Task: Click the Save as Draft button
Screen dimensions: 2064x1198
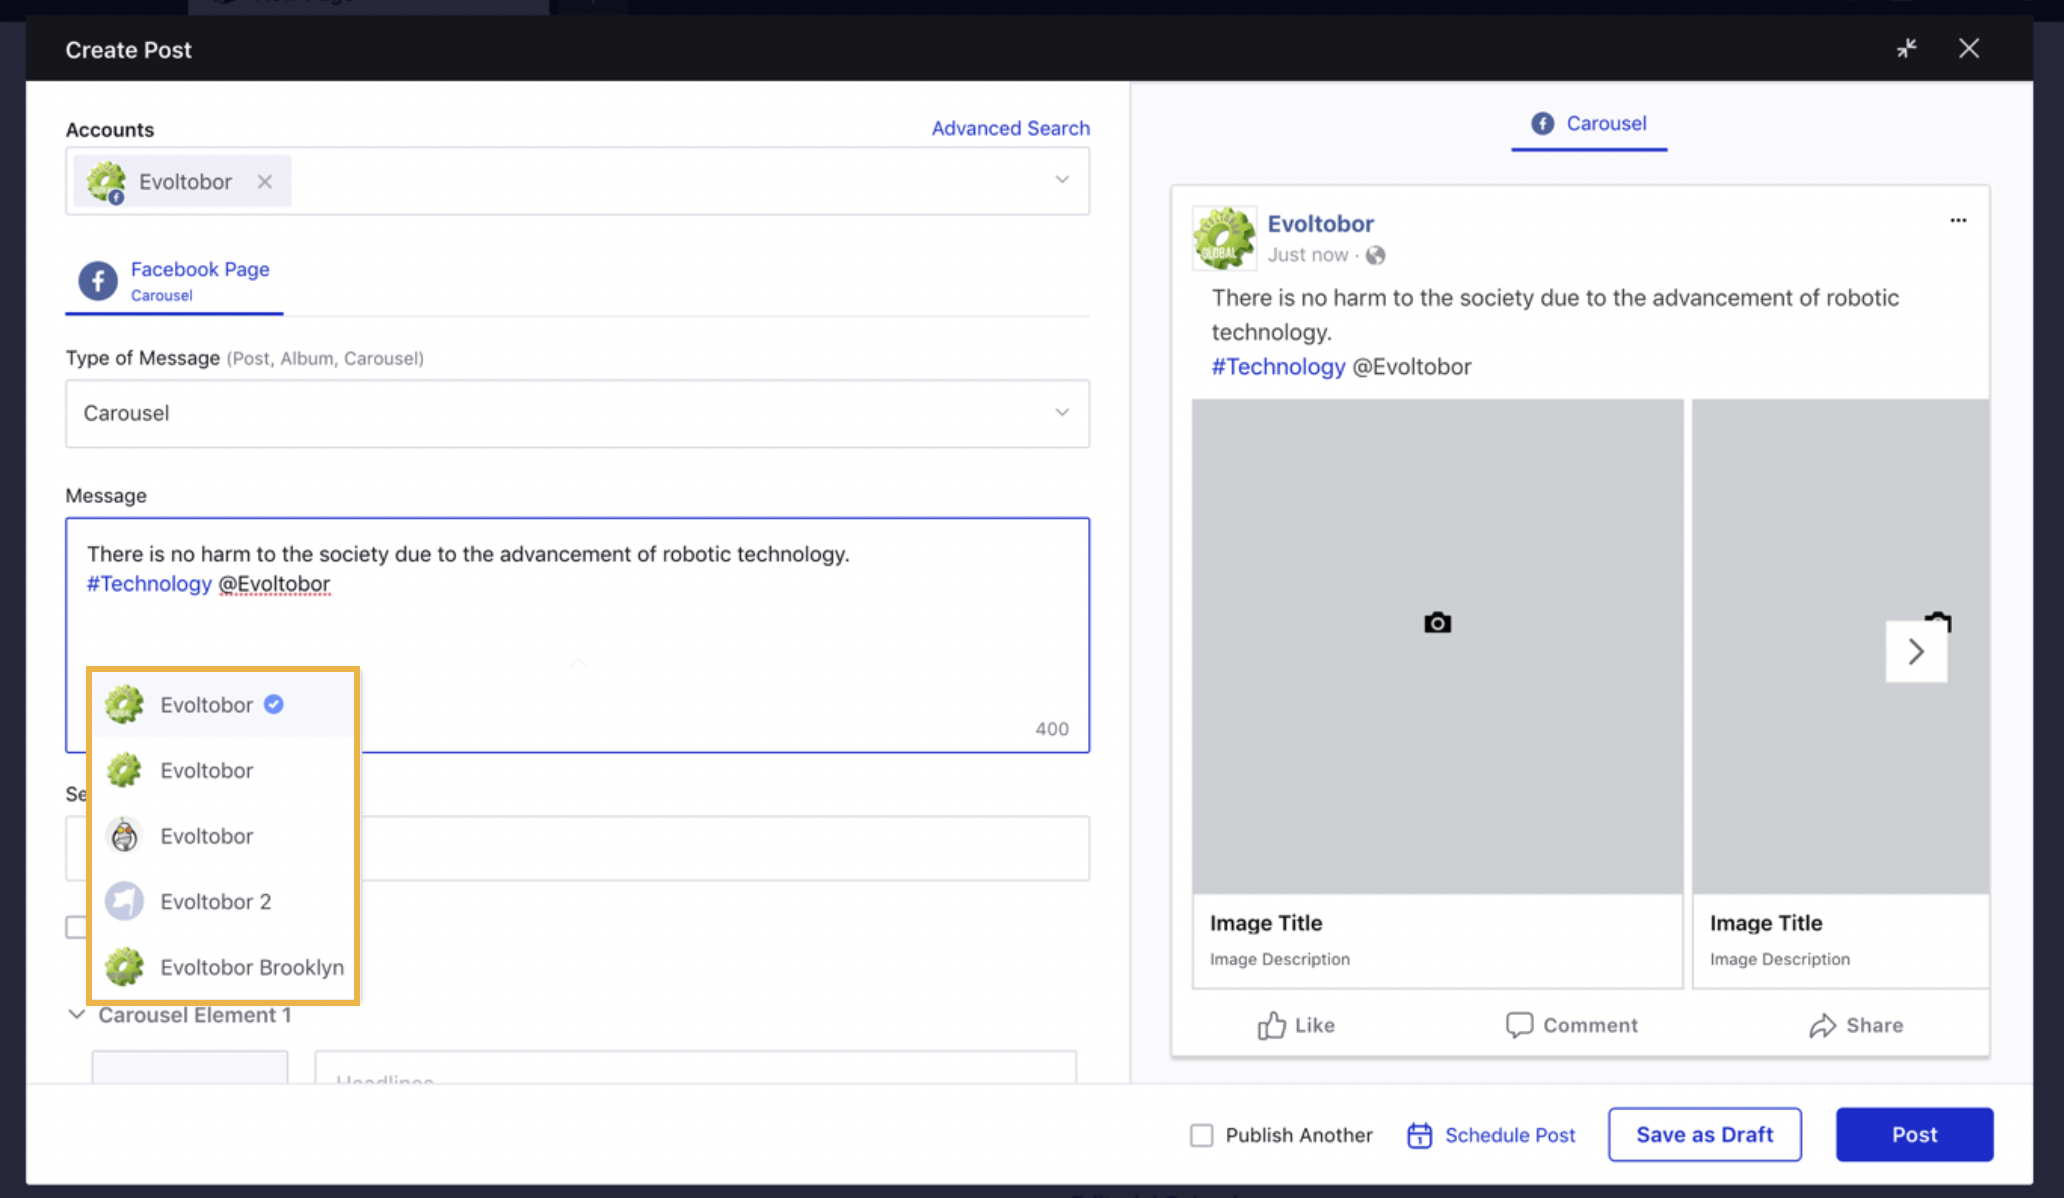Action: pyautogui.click(x=1705, y=1134)
